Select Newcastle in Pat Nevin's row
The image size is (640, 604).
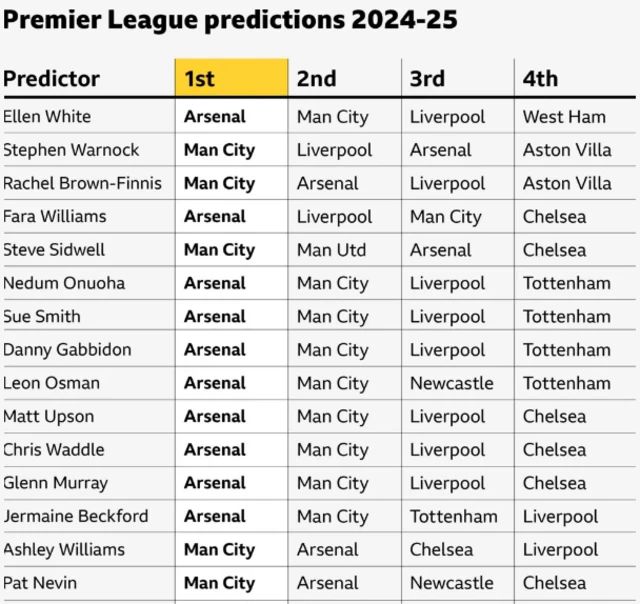[451, 582]
